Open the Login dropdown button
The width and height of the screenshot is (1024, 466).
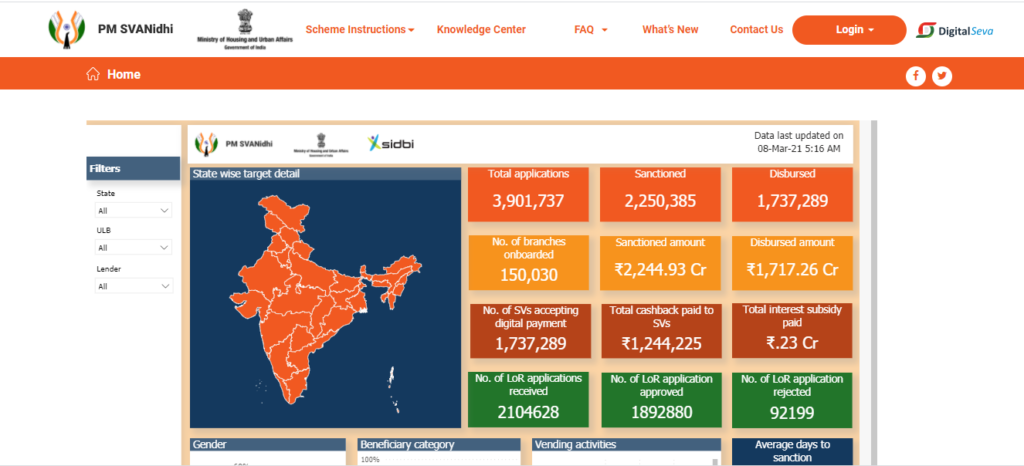(x=849, y=30)
